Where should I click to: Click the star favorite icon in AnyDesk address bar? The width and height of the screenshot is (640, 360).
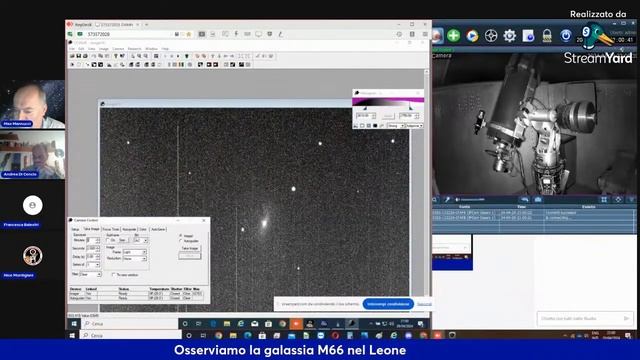coord(189,34)
